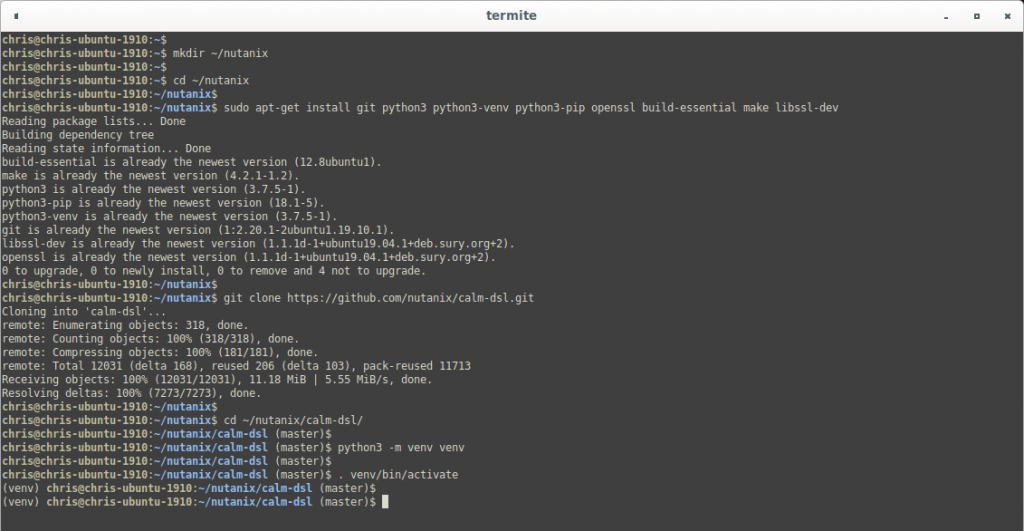
Task: Click the '. venv/bin/activate' command text
Action: (x=398, y=475)
